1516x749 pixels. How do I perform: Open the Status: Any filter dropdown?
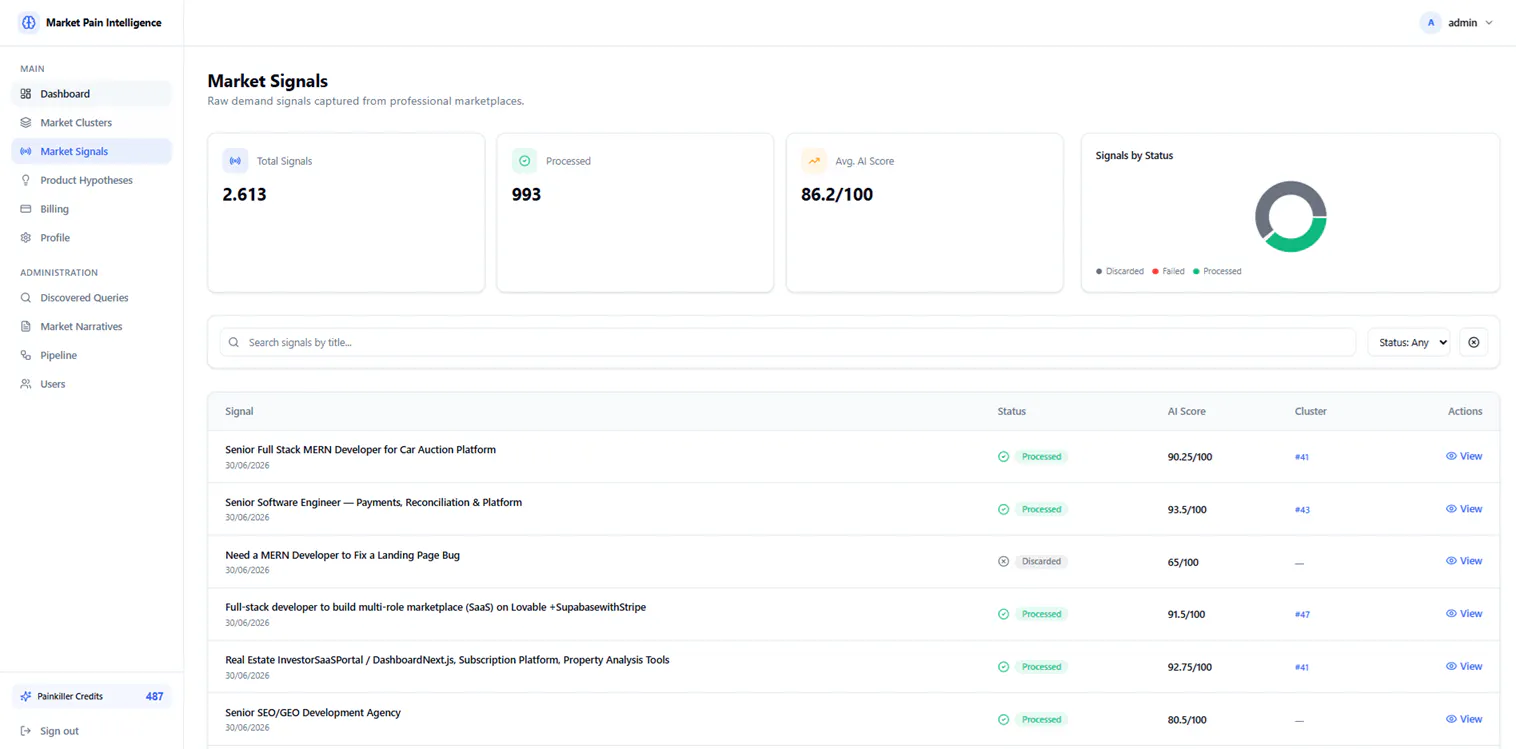[1408, 342]
